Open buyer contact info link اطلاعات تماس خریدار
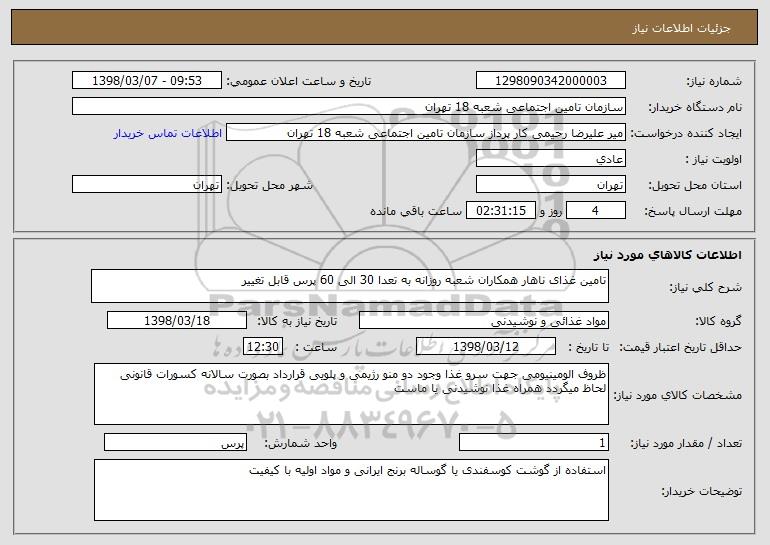Viewport: 770px width, 545px height. 168,134
